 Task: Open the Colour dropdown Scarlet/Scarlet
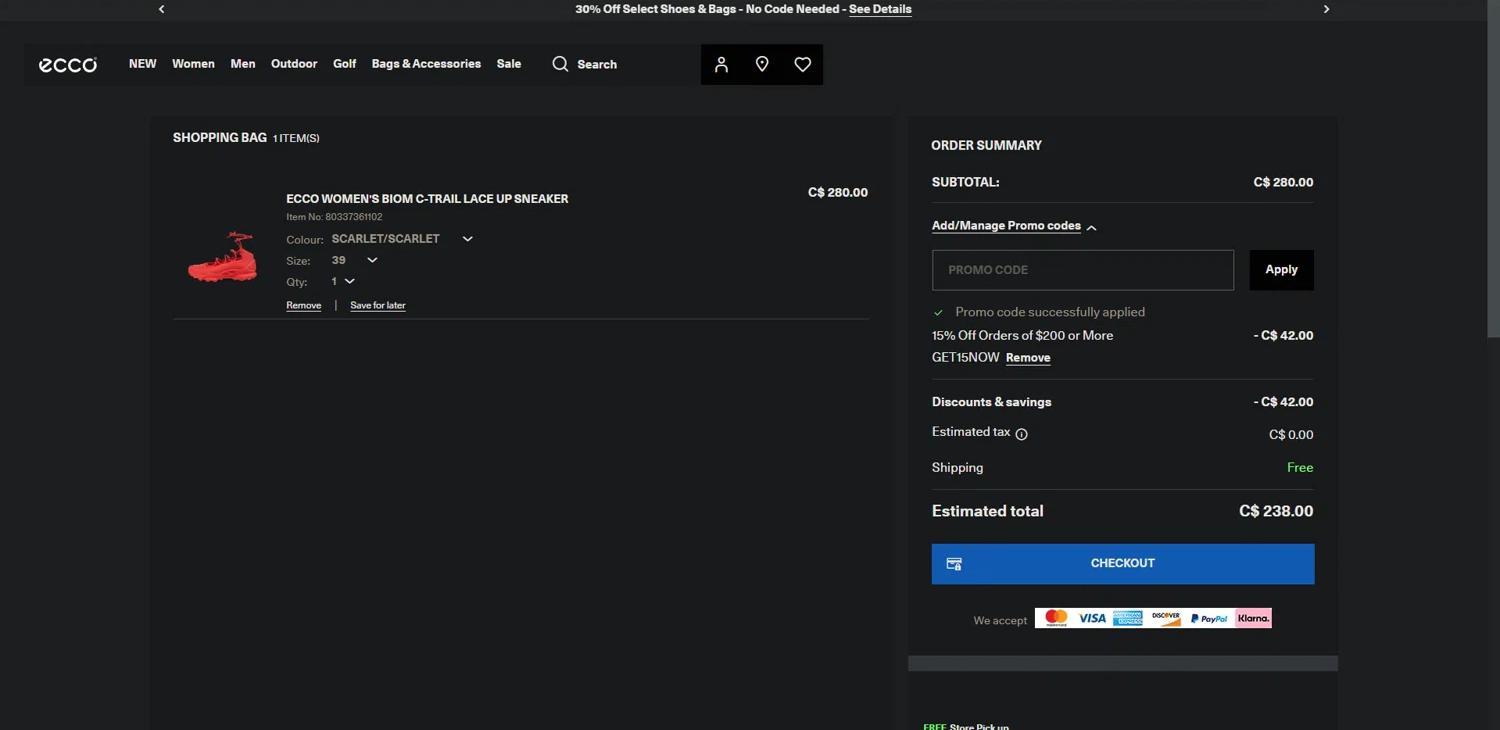[402, 239]
